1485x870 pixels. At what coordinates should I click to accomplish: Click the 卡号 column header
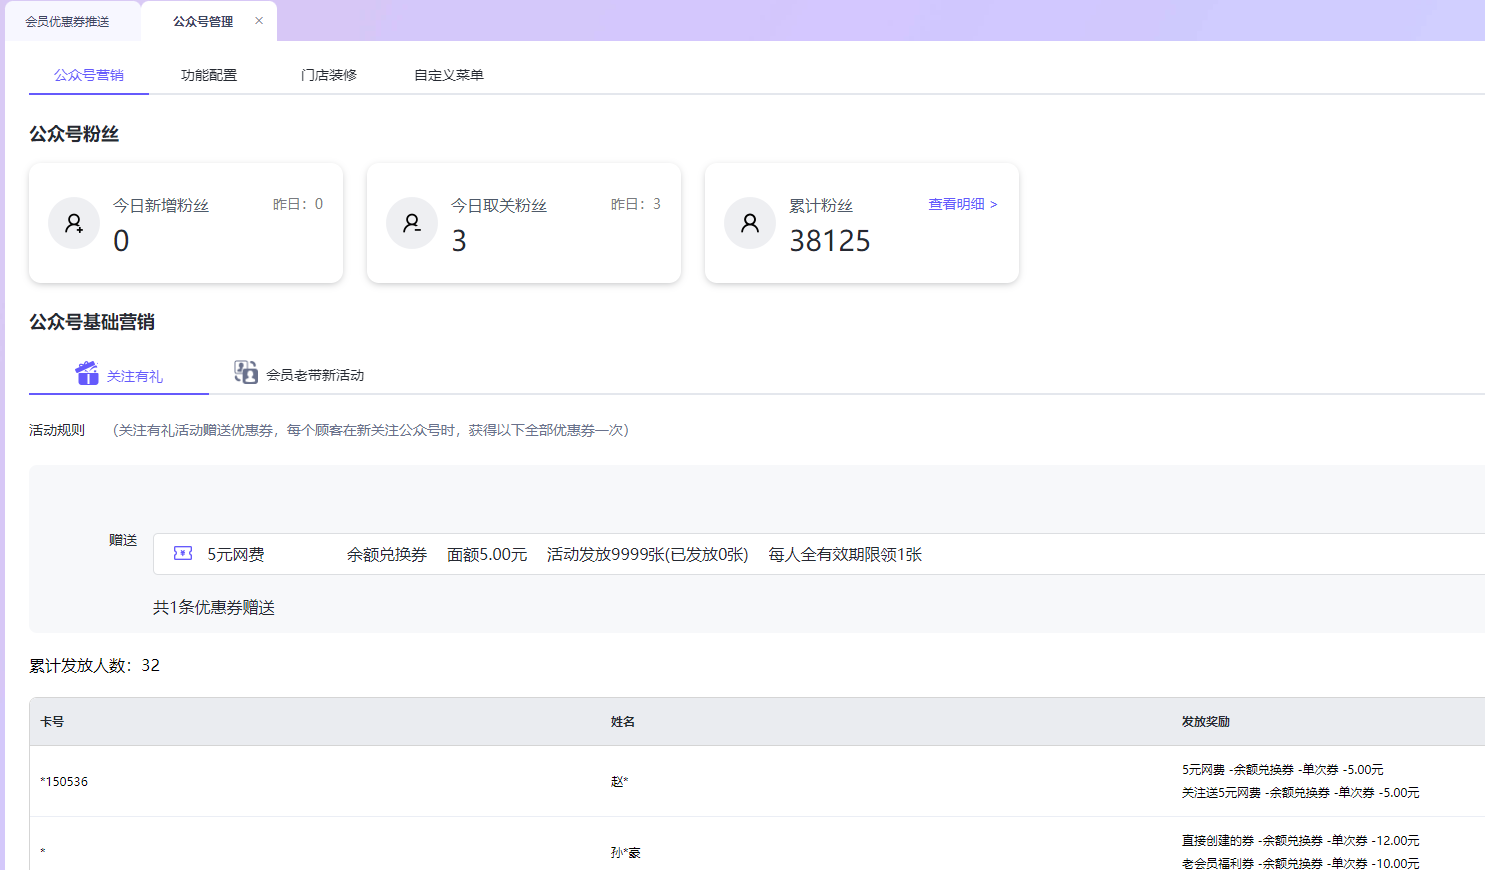(x=52, y=721)
